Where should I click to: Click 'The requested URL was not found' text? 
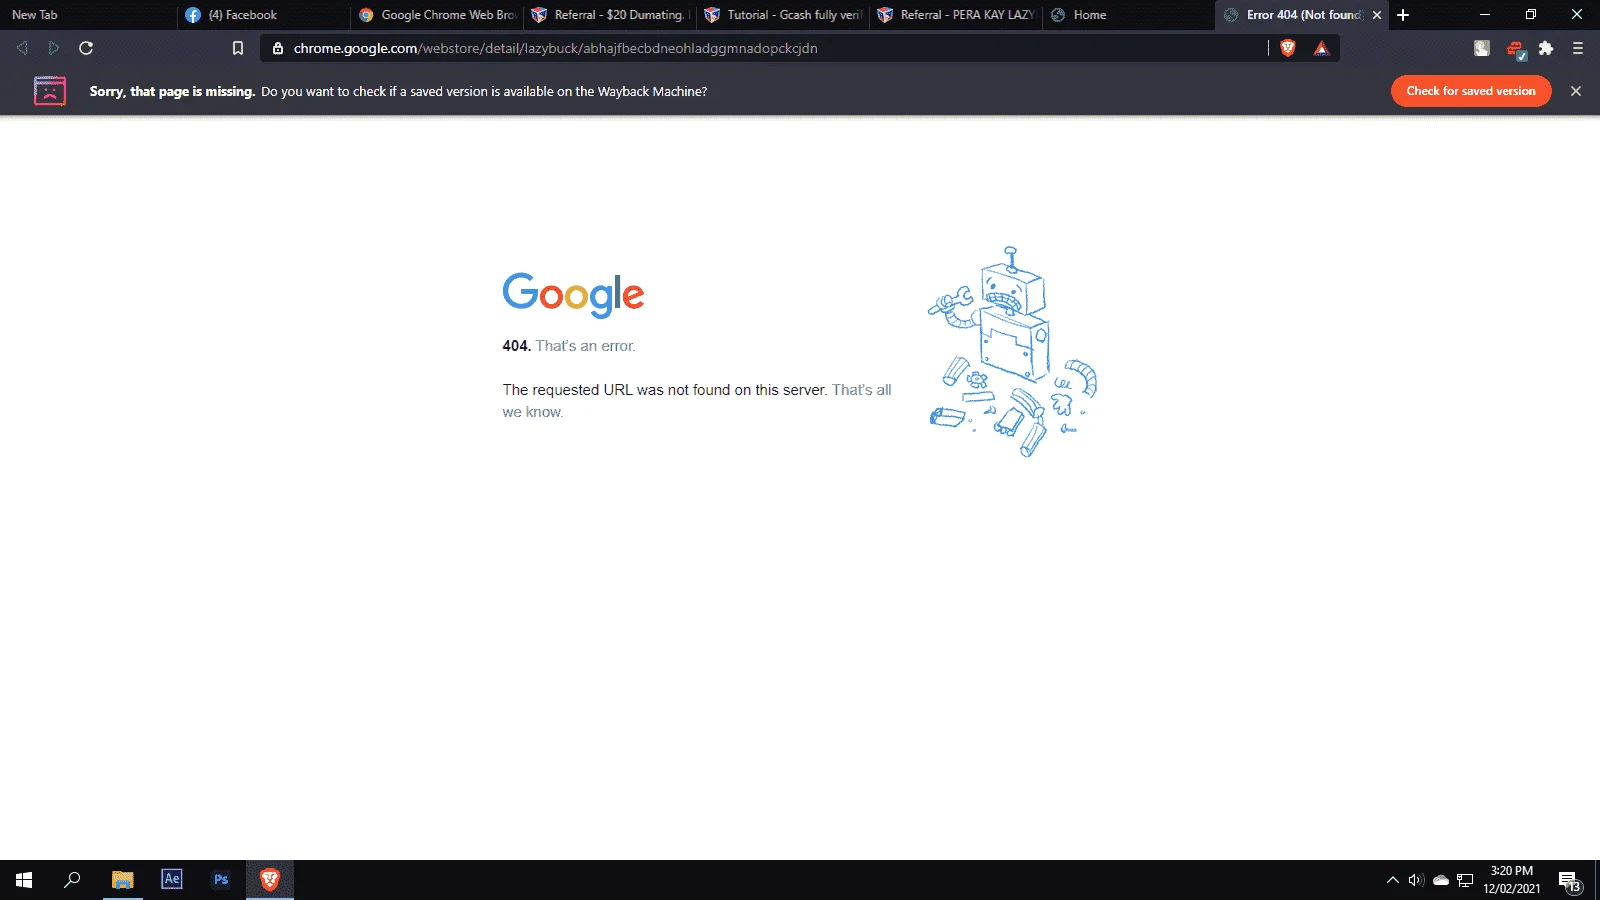664,390
